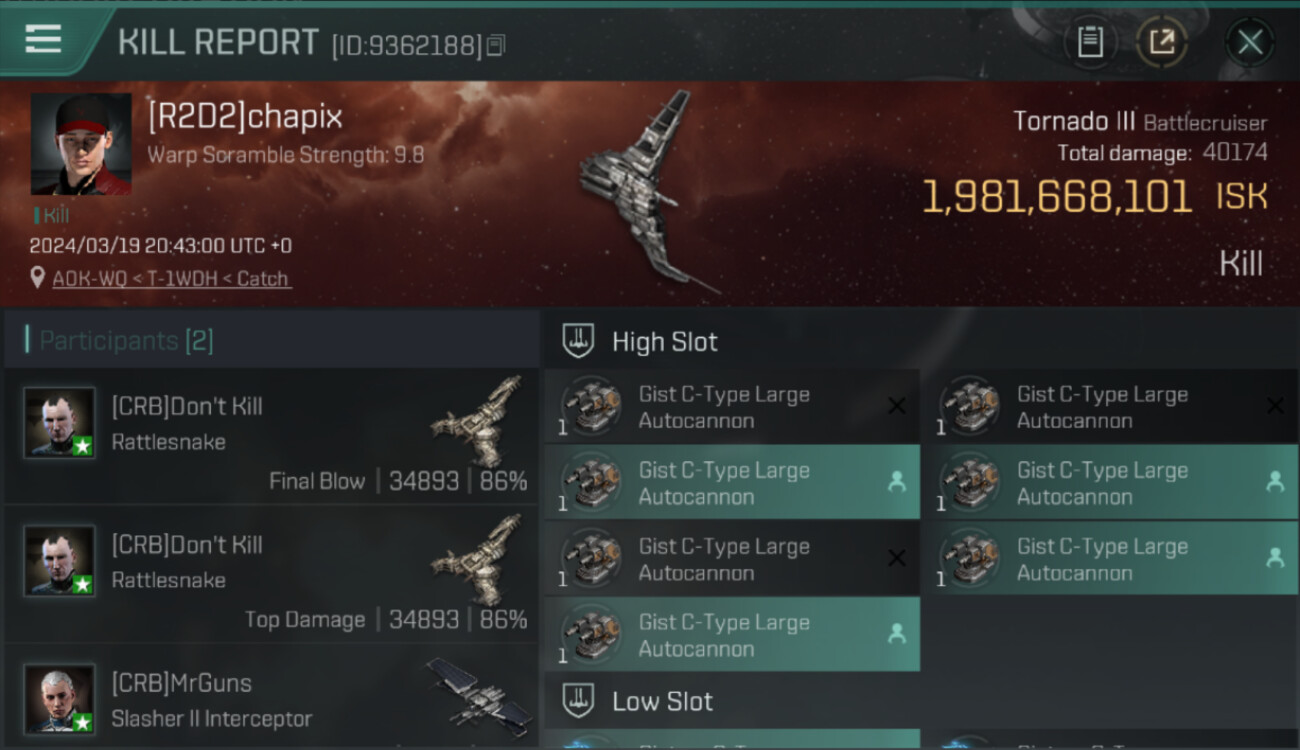Viewport: 1300px width, 750px height.
Task: Click the location pin icon
Action: pos(38,278)
